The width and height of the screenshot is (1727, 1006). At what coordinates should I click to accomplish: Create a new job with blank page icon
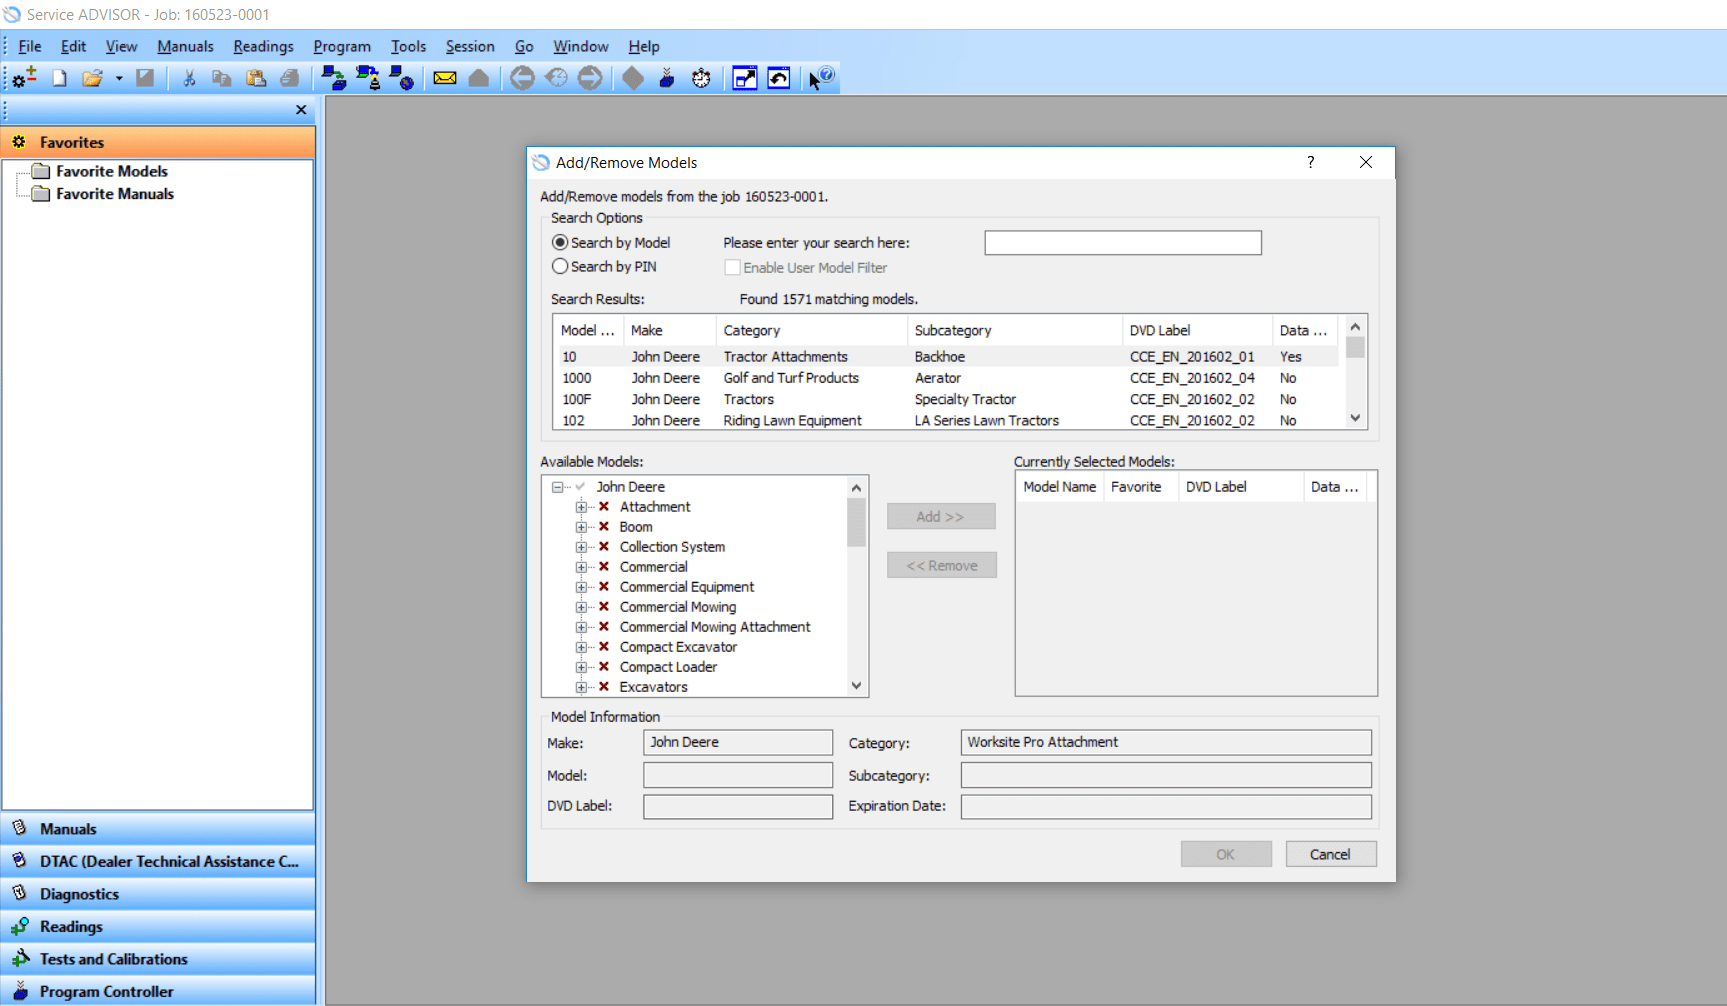(60, 78)
